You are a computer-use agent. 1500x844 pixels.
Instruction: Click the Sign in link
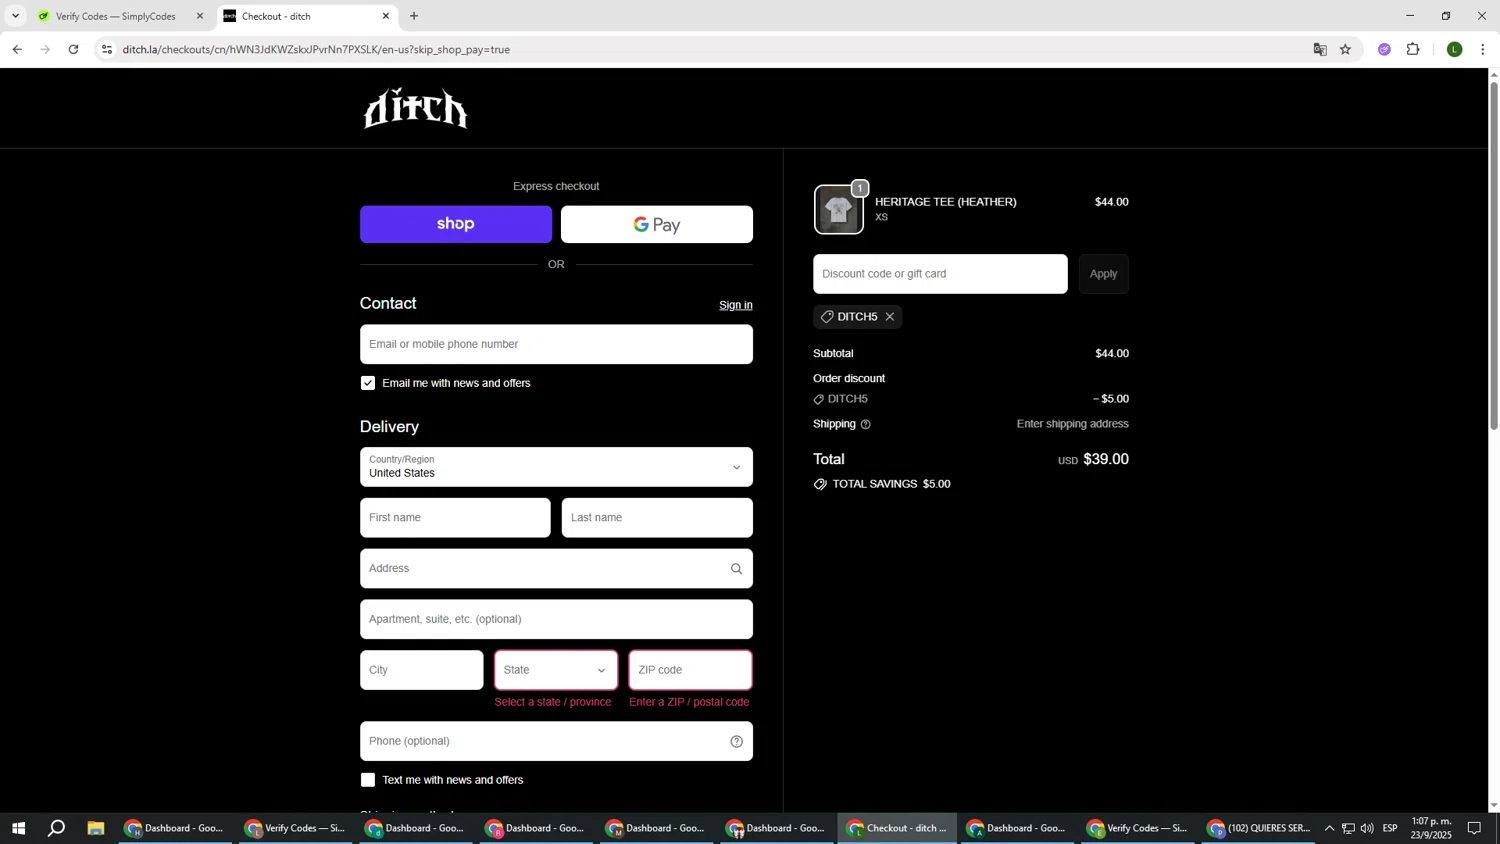click(736, 306)
